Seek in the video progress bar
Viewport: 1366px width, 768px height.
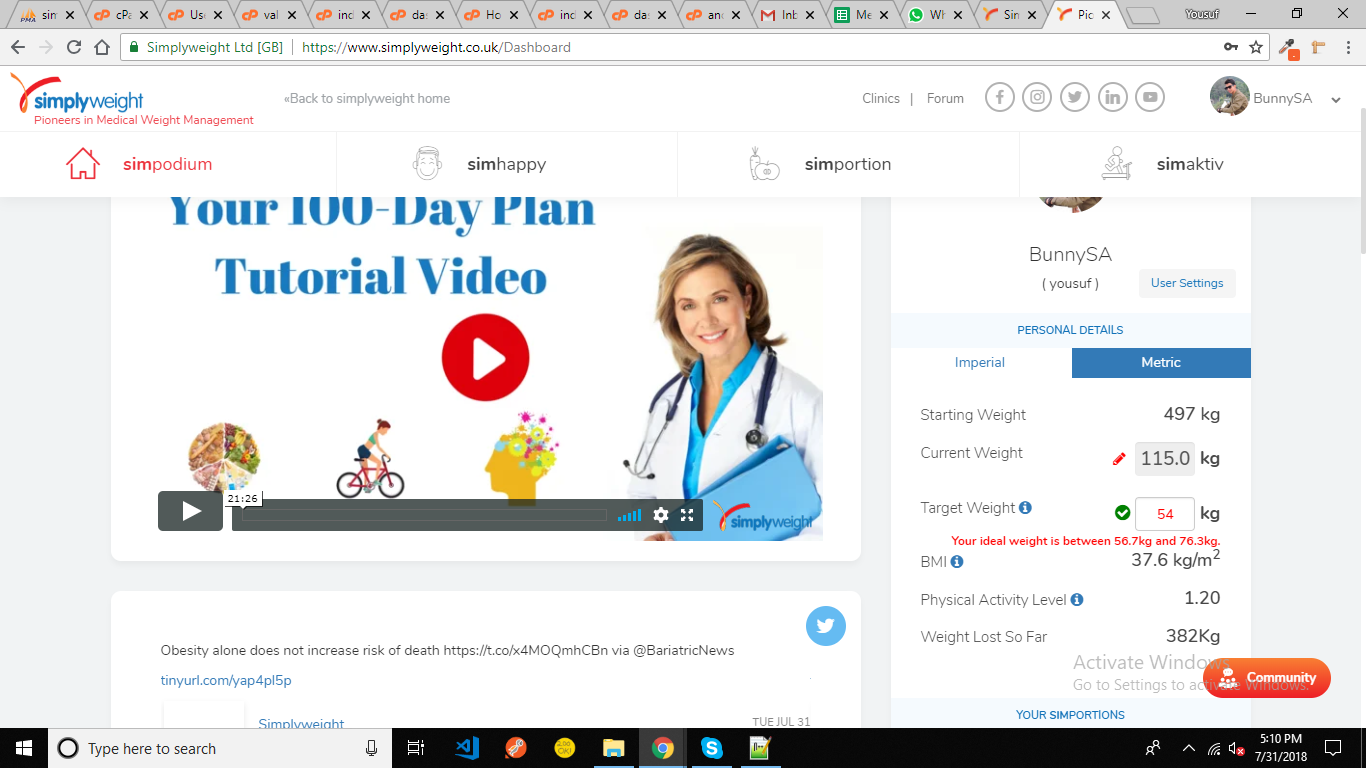(x=424, y=516)
